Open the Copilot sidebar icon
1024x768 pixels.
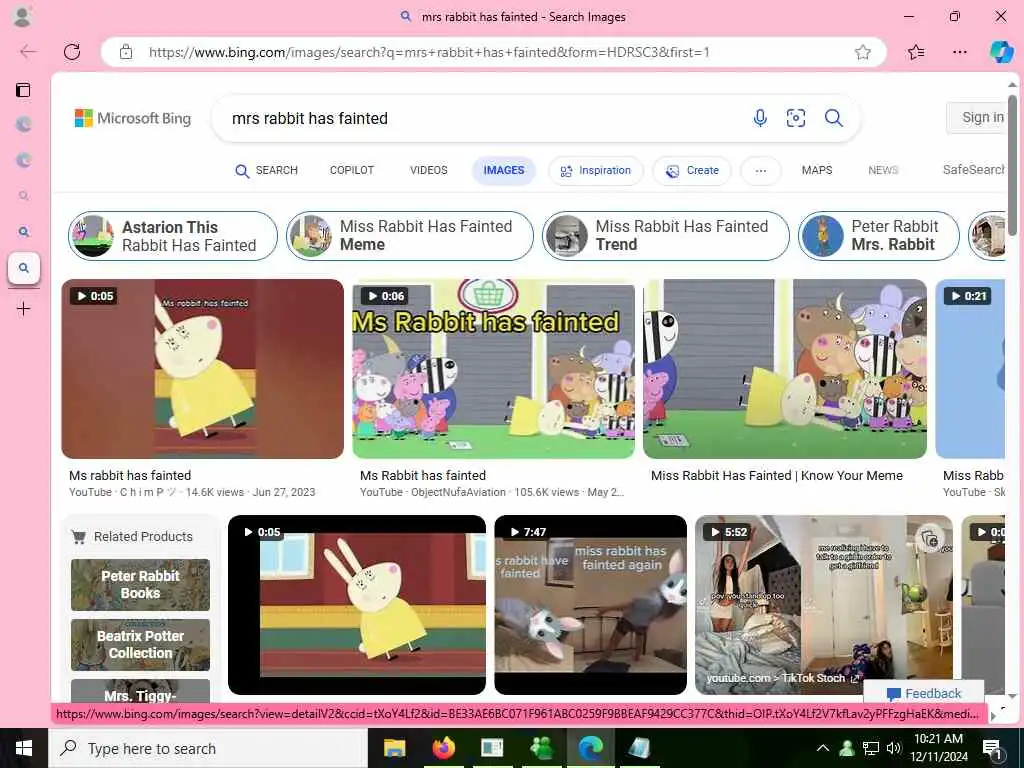point(1000,52)
